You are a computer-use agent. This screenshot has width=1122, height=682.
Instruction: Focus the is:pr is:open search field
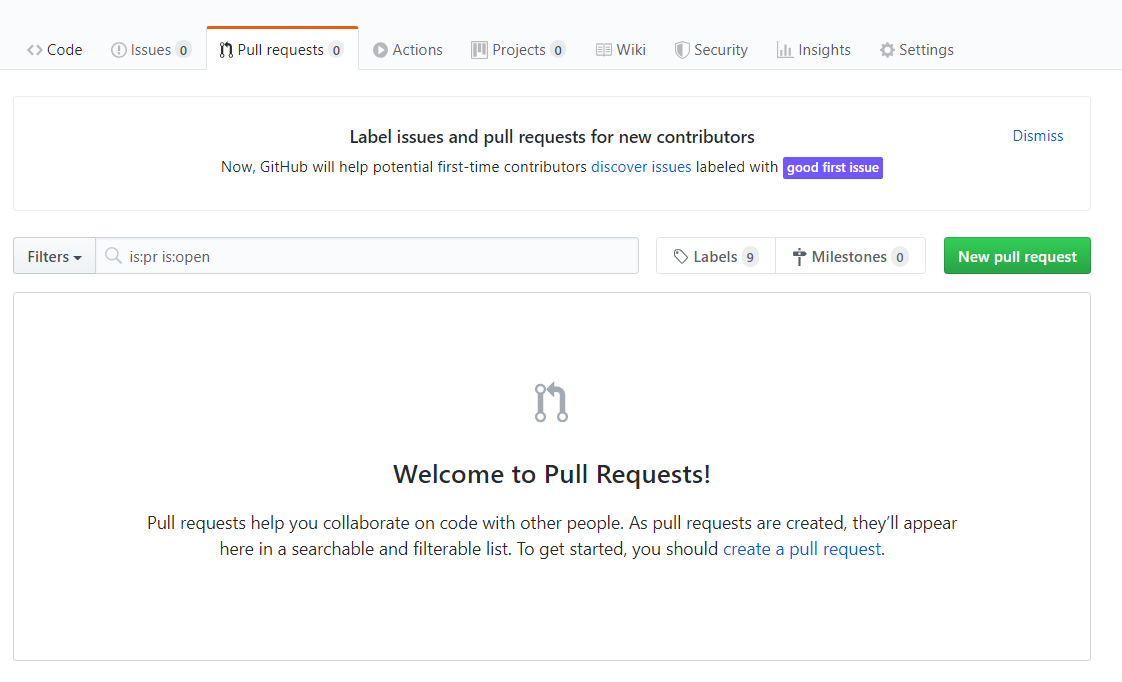pos(367,256)
